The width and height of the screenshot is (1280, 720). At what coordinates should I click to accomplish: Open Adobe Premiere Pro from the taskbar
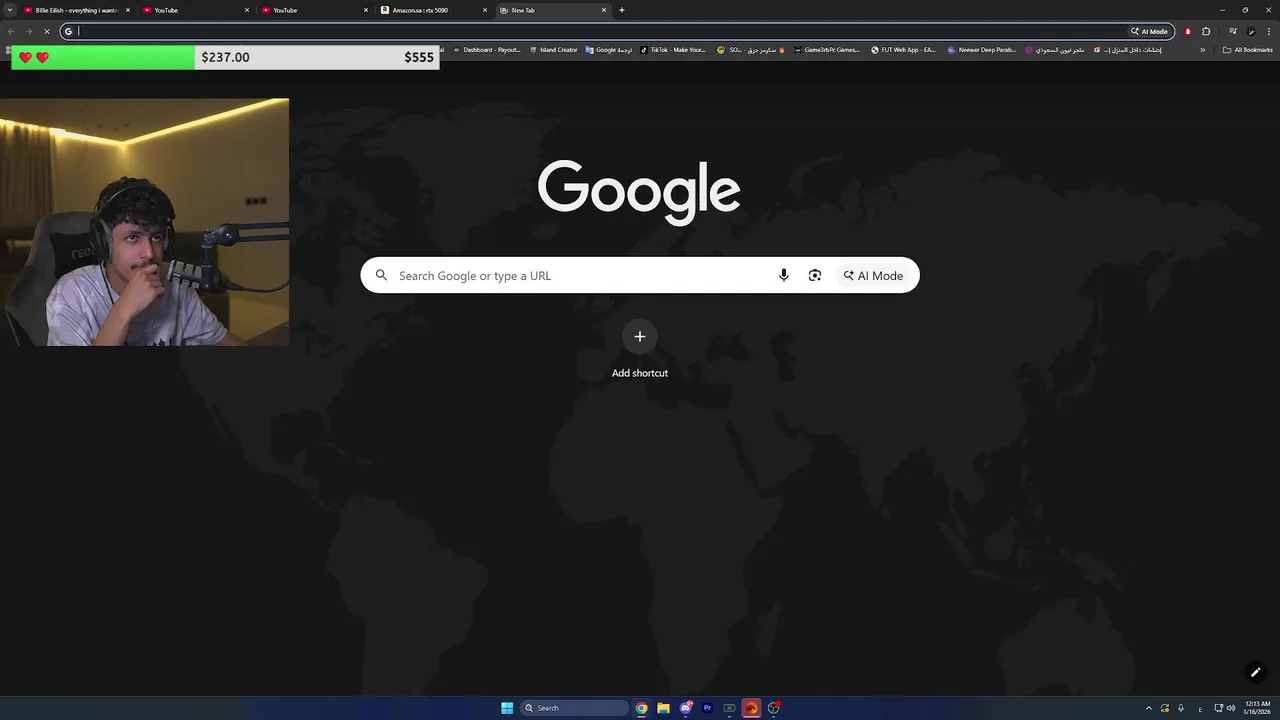[x=707, y=708]
